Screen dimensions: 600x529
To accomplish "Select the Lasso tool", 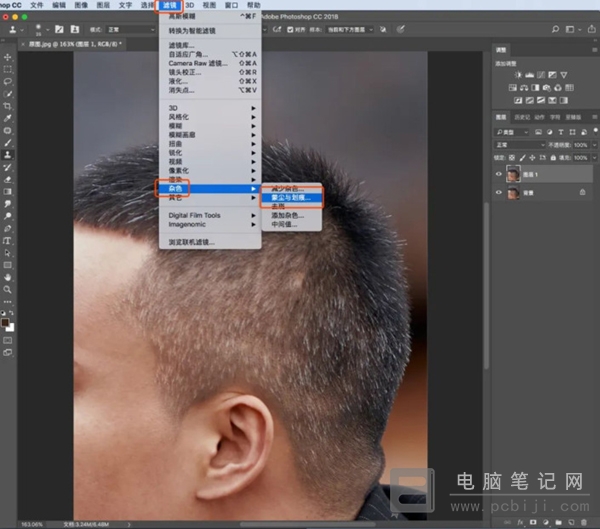I will (7, 82).
